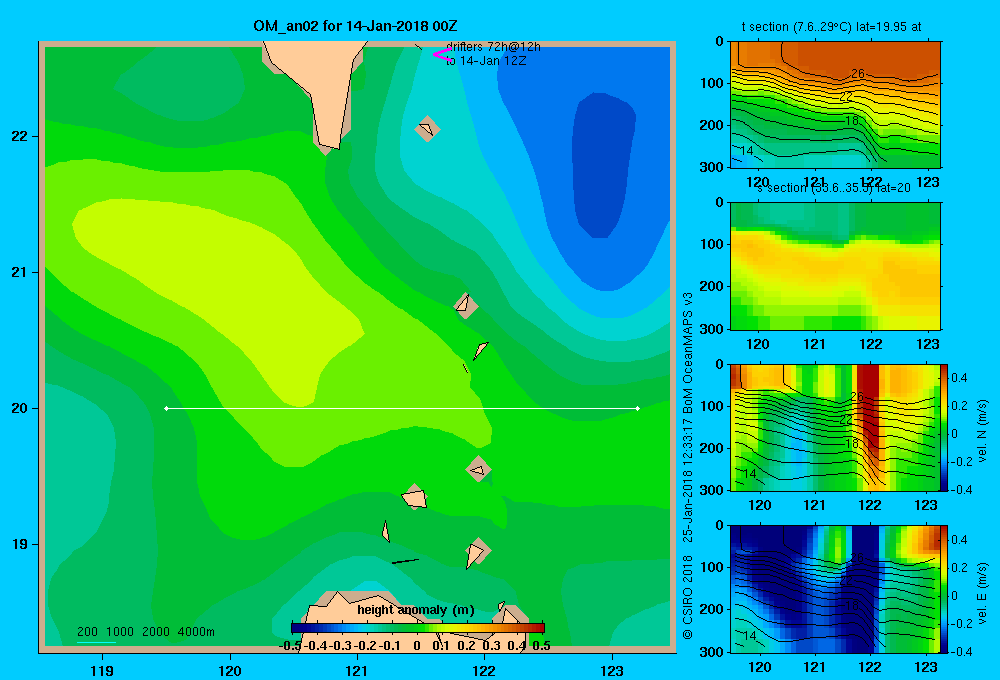The image size is (1000, 680).
Task: Click the "-0.5" tick on height anomaly scale
Action: tap(290, 646)
